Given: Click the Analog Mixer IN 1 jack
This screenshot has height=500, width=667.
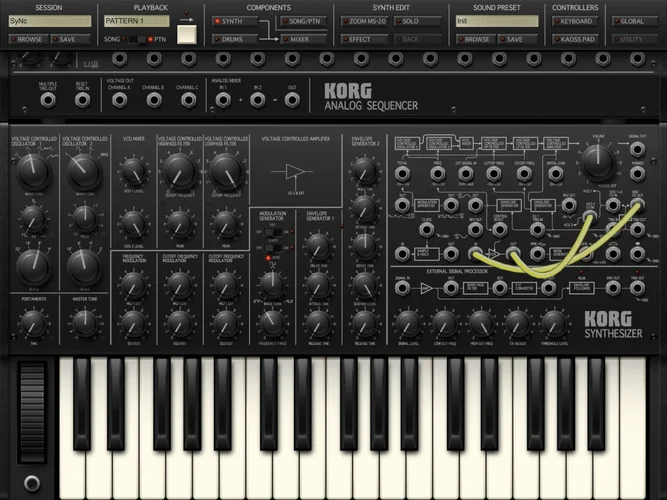Looking at the screenshot, I should click(x=223, y=100).
